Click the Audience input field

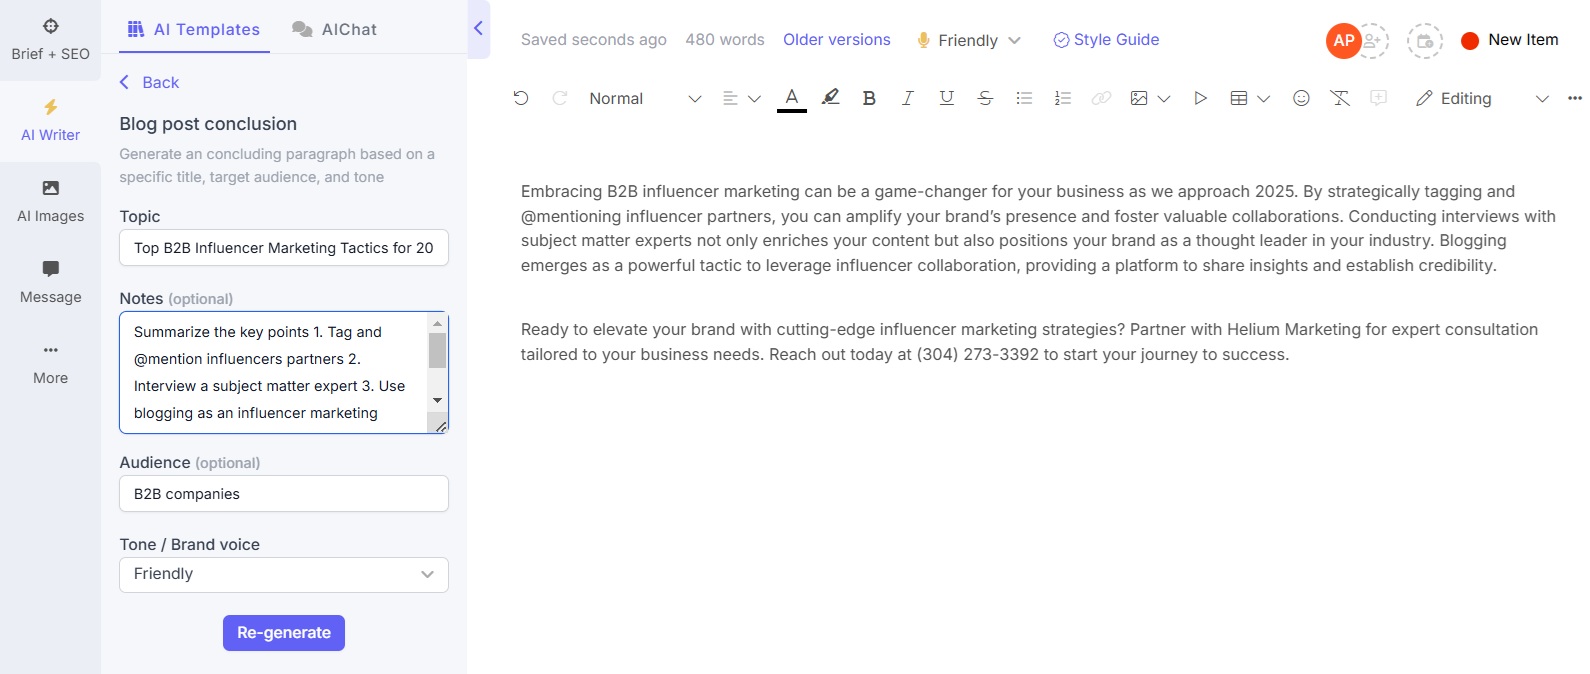coord(284,494)
